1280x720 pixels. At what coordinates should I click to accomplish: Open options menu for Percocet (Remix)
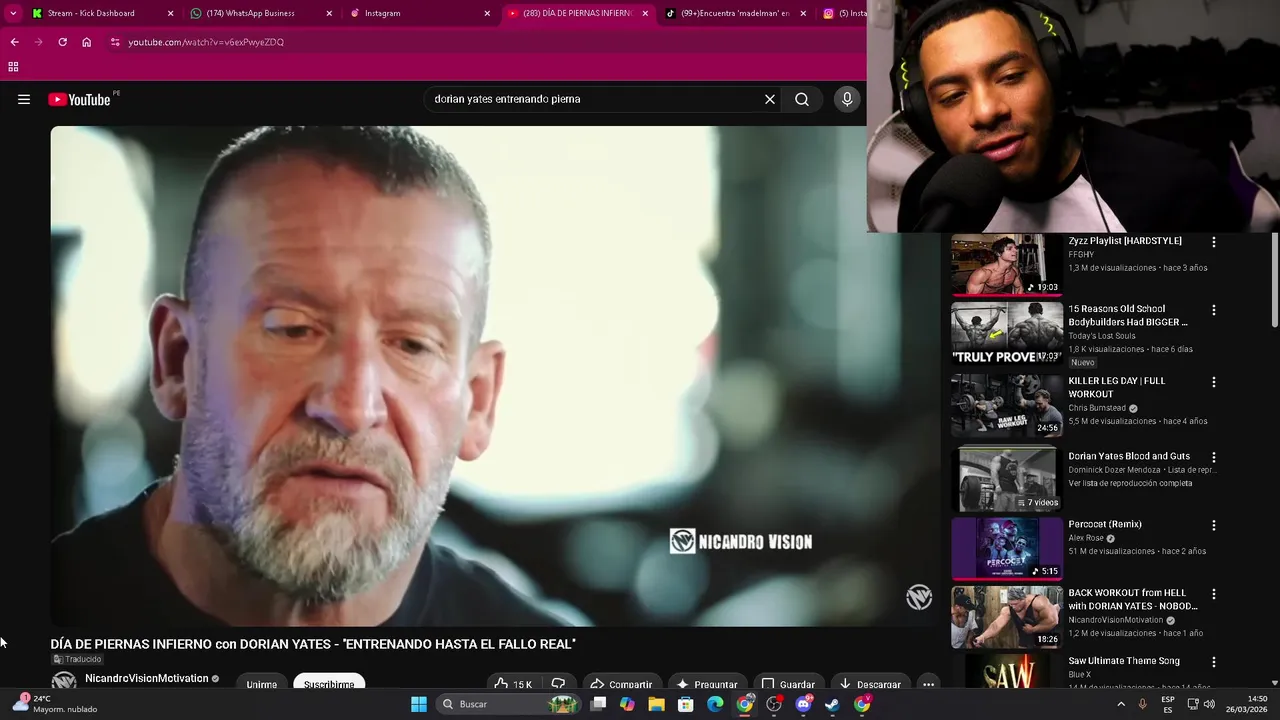[1214, 525]
